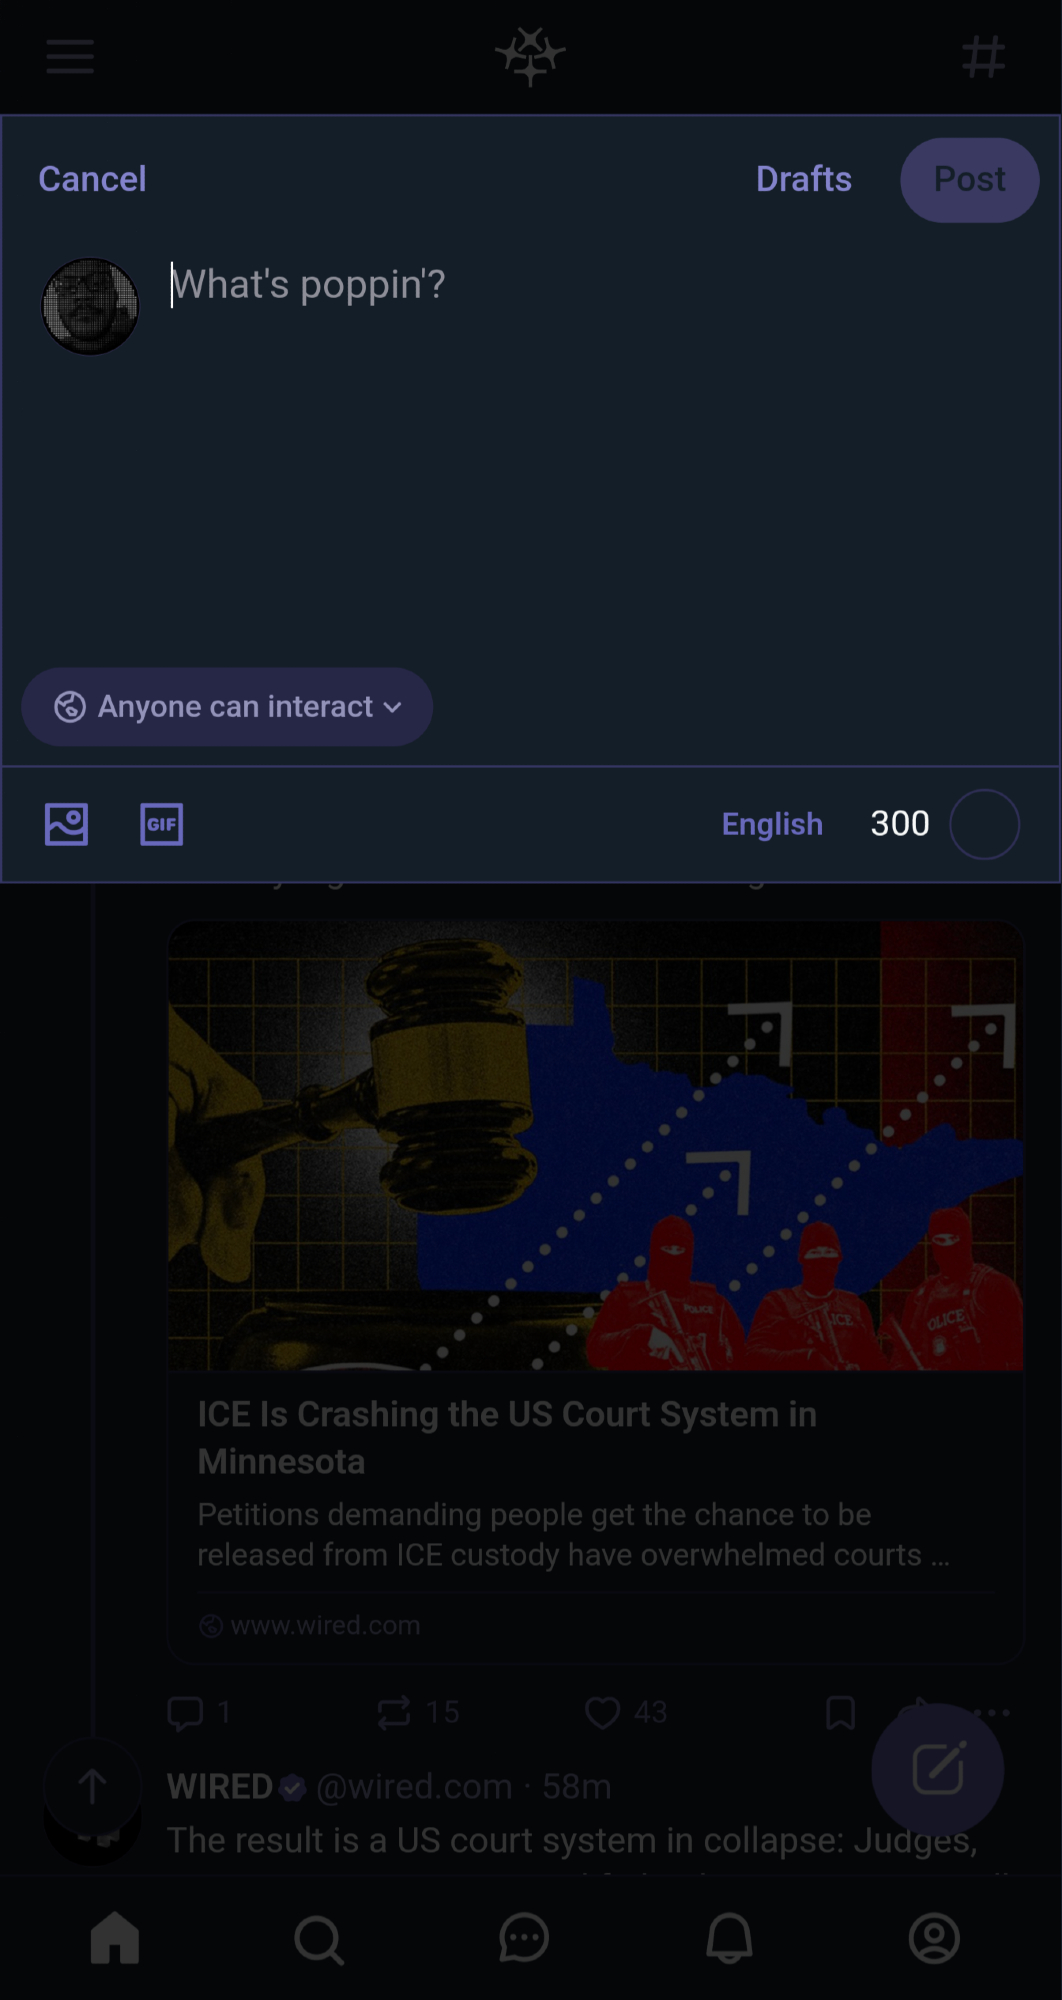Open Search via magnifier icon

coord(319,1940)
